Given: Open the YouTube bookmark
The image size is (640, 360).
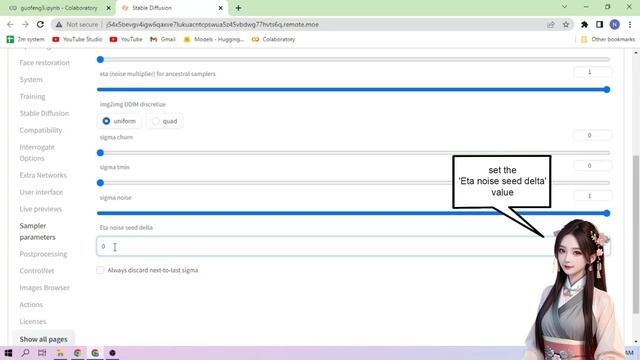Looking at the screenshot, I should (x=126, y=39).
